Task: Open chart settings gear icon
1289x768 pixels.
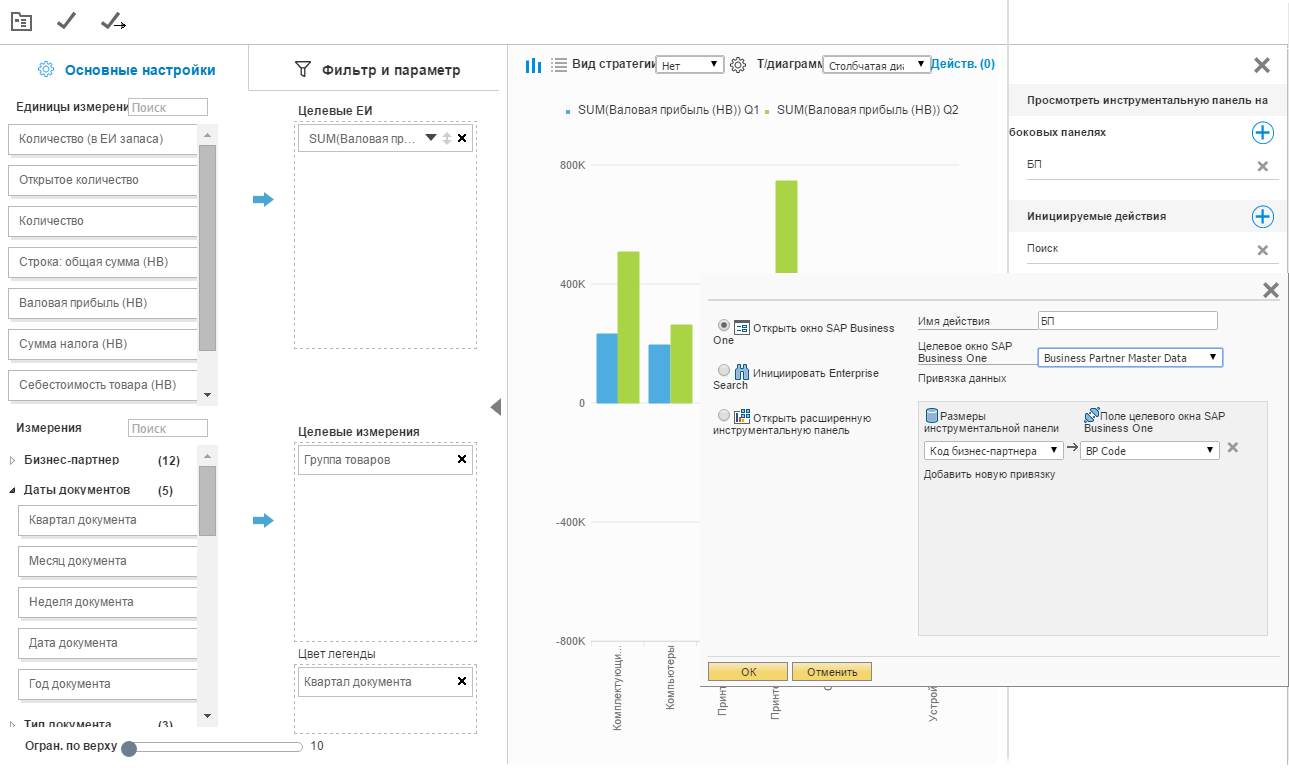Action: pos(738,65)
